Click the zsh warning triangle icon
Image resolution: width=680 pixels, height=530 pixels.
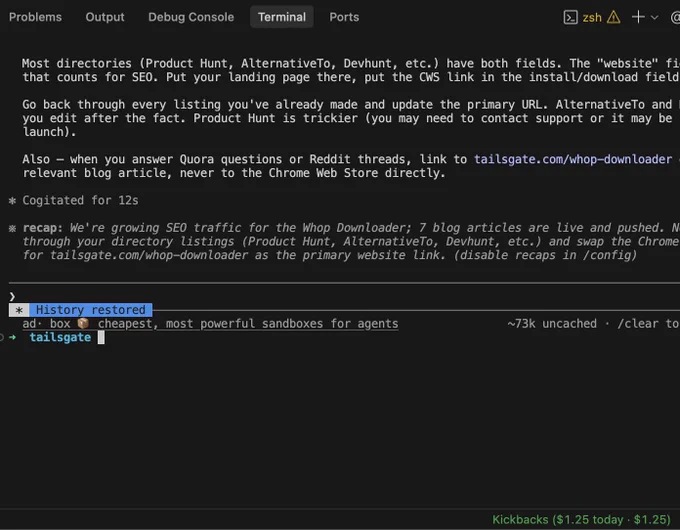coord(614,18)
